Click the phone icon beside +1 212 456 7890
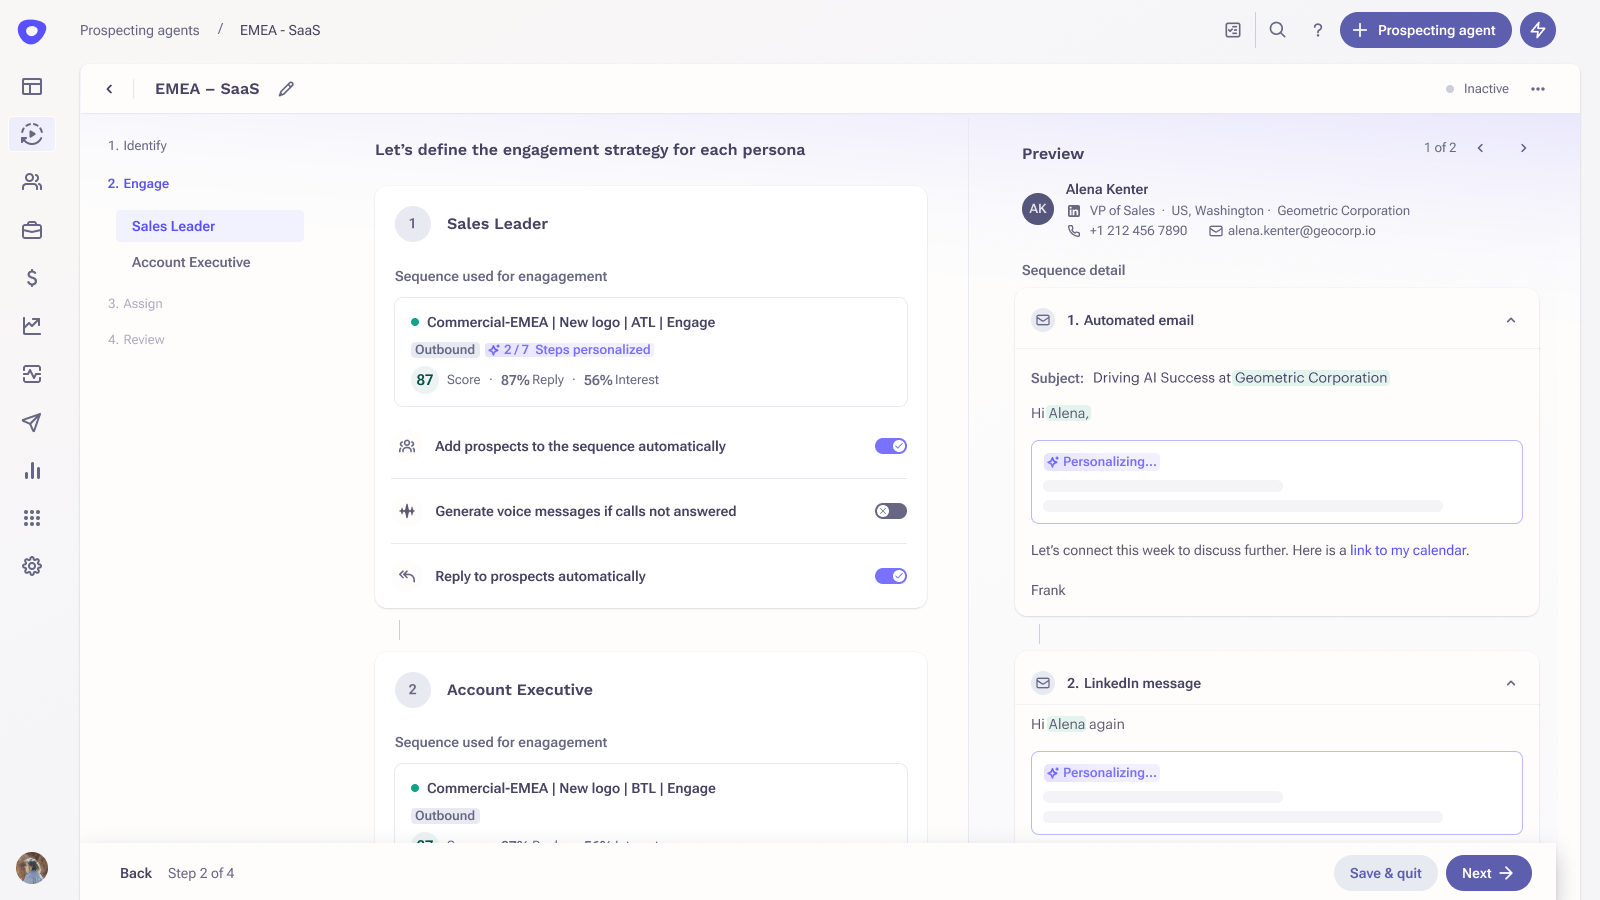The image size is (1600, 900). pos(1074,231)
